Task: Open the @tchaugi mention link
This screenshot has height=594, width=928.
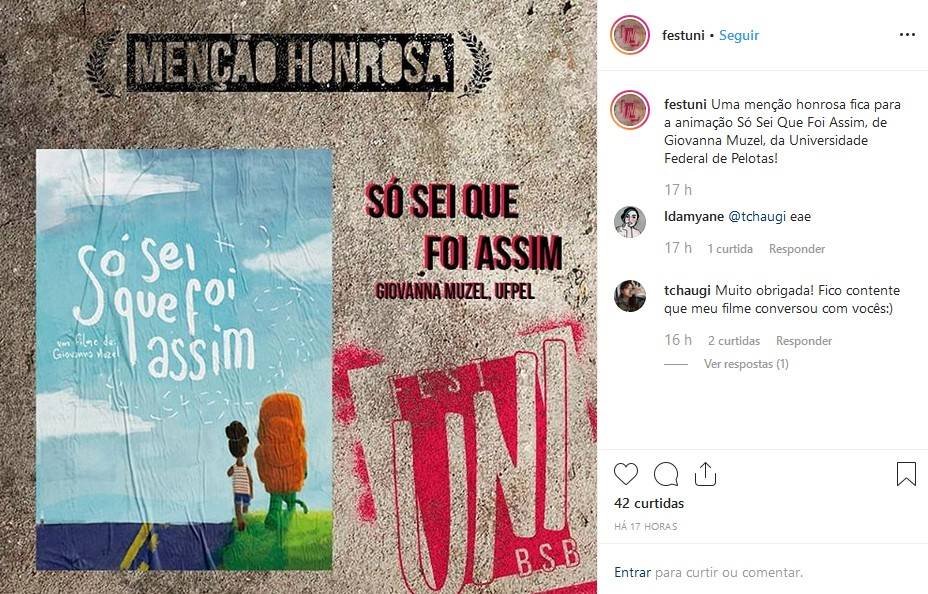Action: tap(757, 217)
